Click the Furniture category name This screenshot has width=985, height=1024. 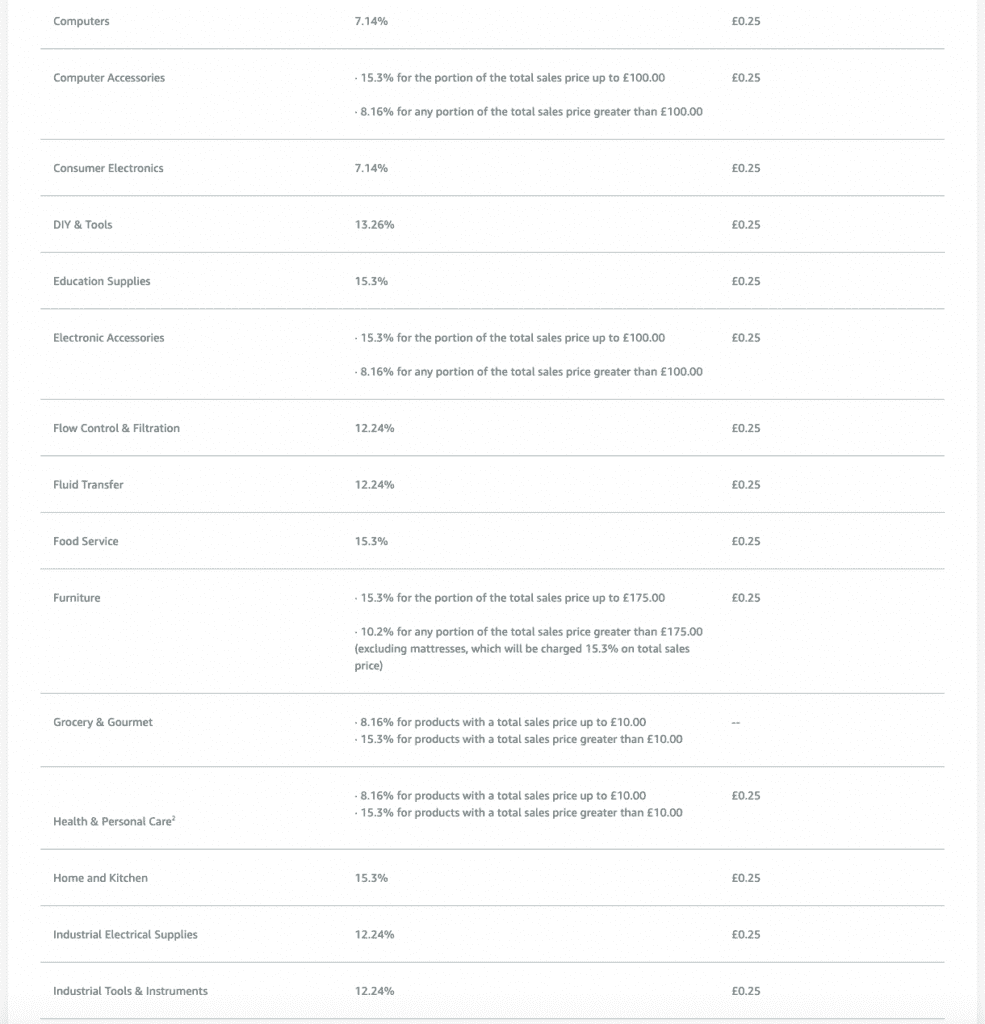pos(77,598)
